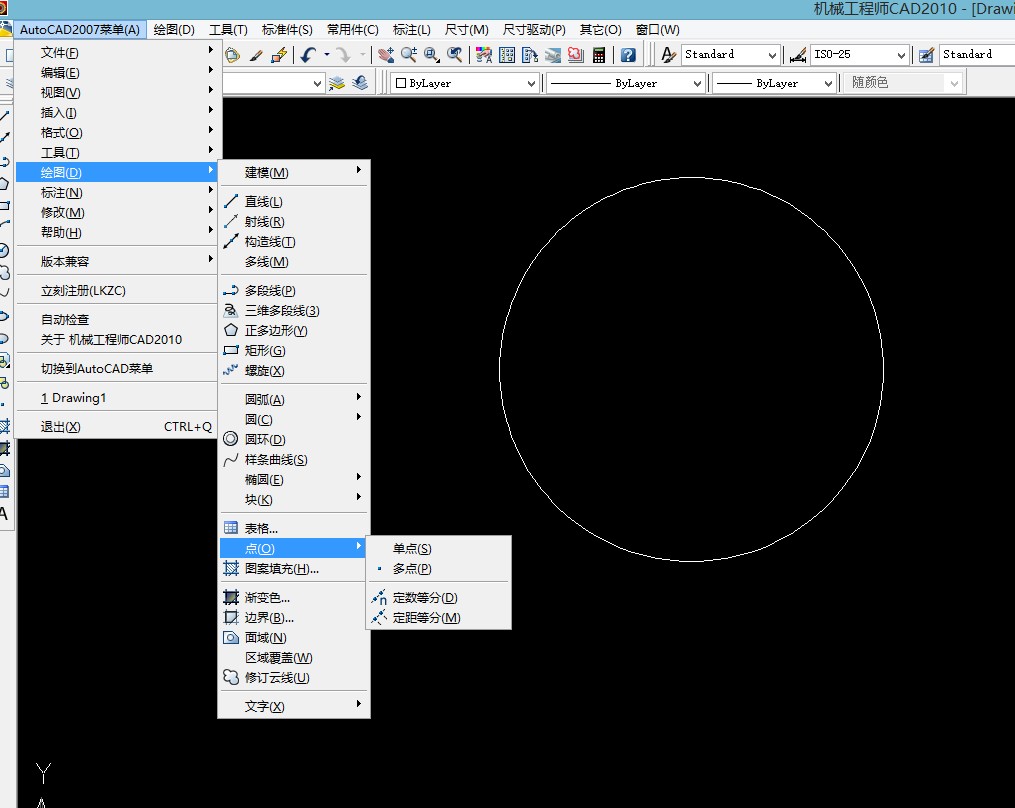The height and width of the screenshot is (808, 1015).
Task: Select 直线(L) line command
Action: click(295, 202)
